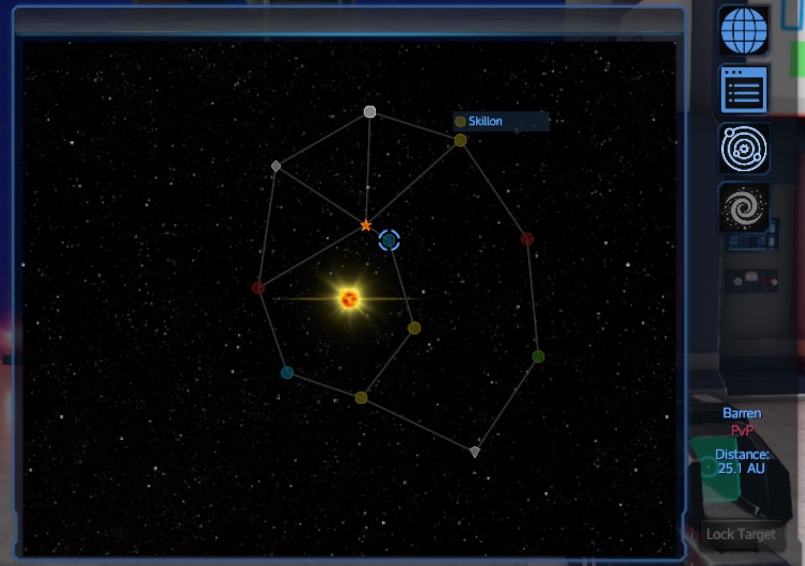The height and width of the screenshot is (566, 805).
Task: Open the globe planet view icon
Action: tap(743, 30)
